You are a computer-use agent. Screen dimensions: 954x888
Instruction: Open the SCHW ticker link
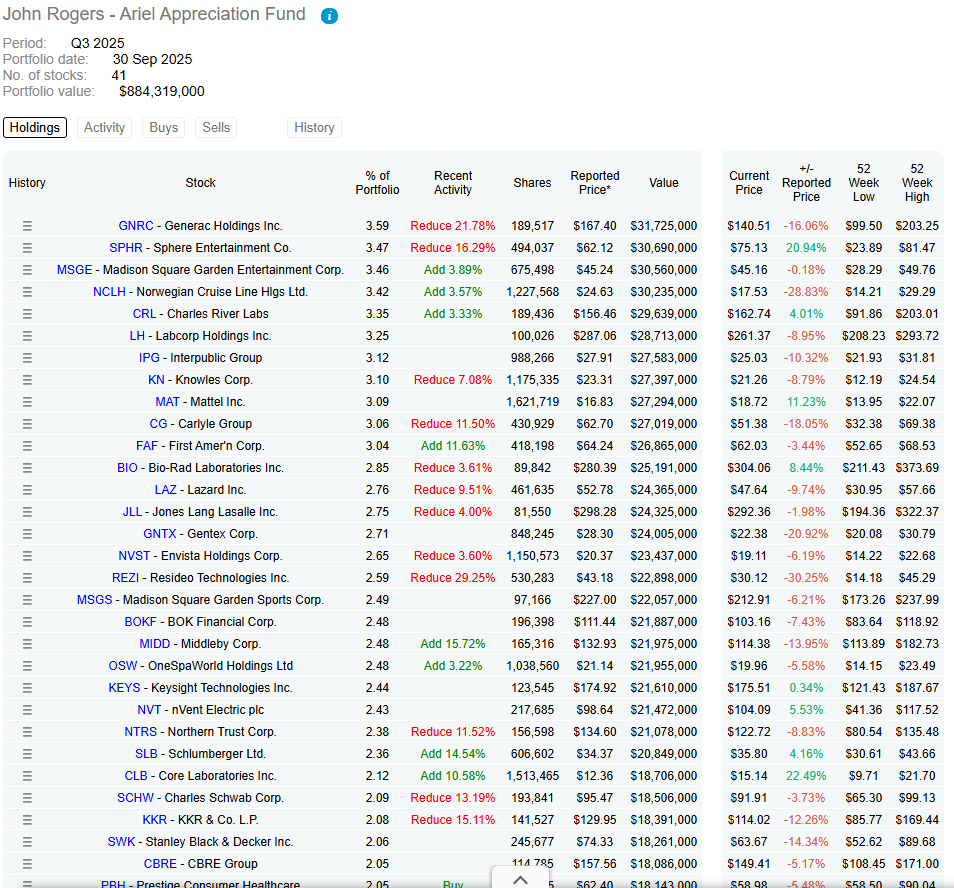[x=136, y=798]
